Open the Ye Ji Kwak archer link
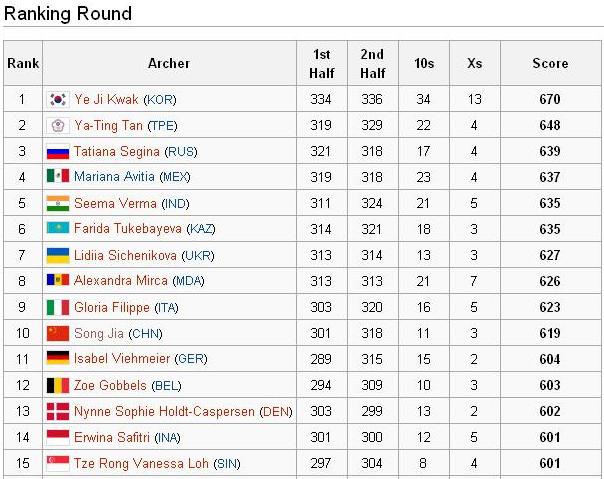The height and width of the screenshot is (479, 604). [x=107, y=100]
